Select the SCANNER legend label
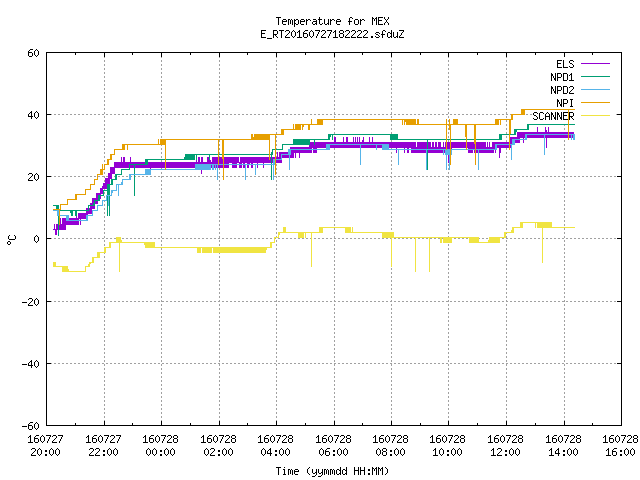The width and height of the screenshot is (640, 480). pyautogui.click(x=553, y=116)
